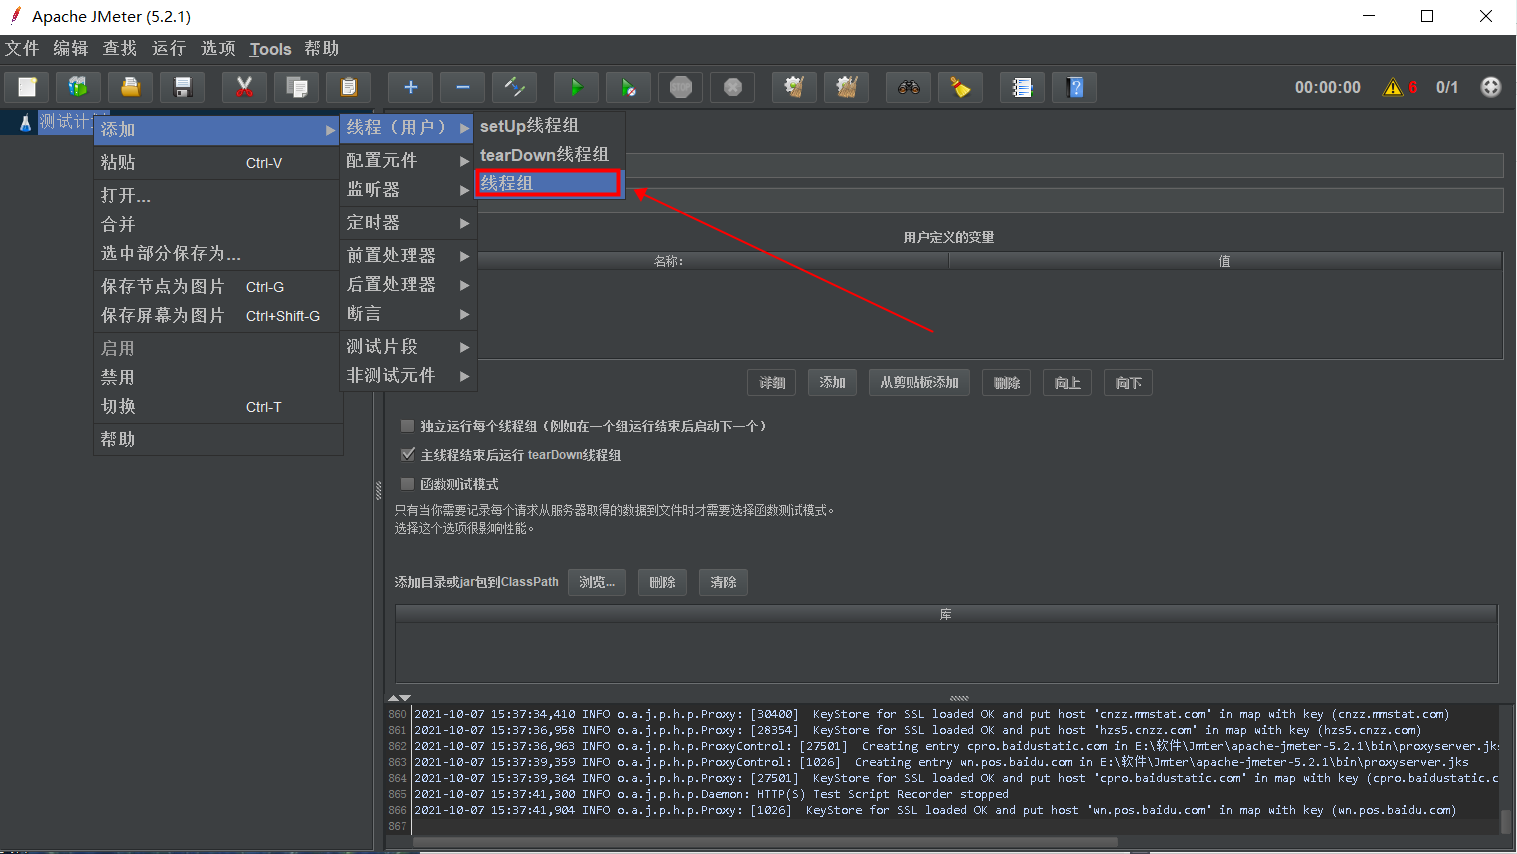The image size is (1517, 854).
Task: Click the 从剪贴板添加 button
Action: 919,383
